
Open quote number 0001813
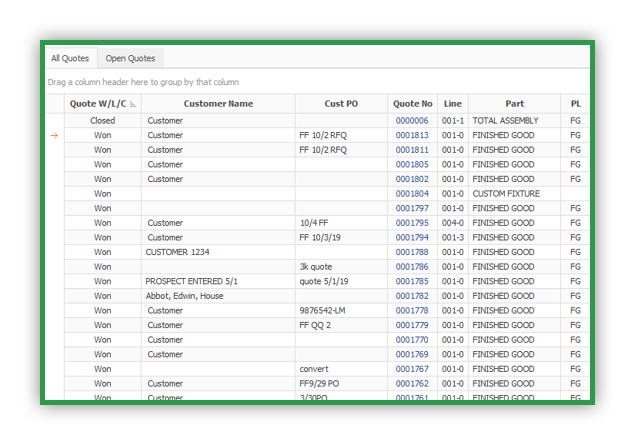coord(412,135)
